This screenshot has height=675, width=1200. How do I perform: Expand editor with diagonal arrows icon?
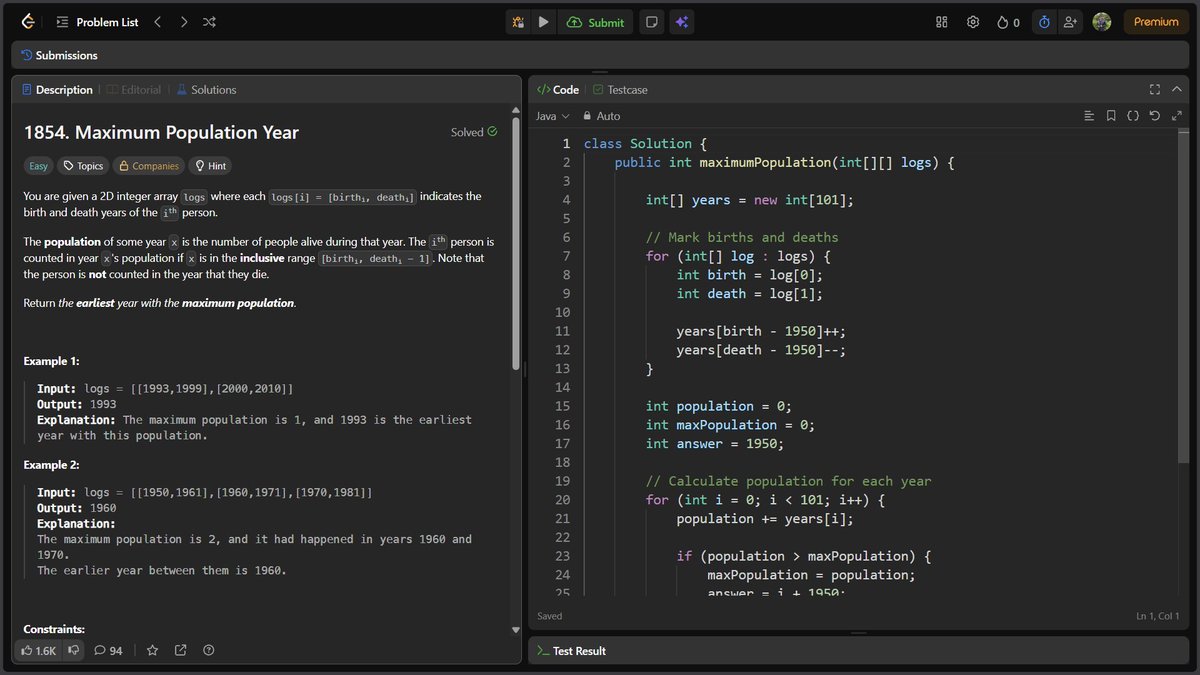(1177, 116)
